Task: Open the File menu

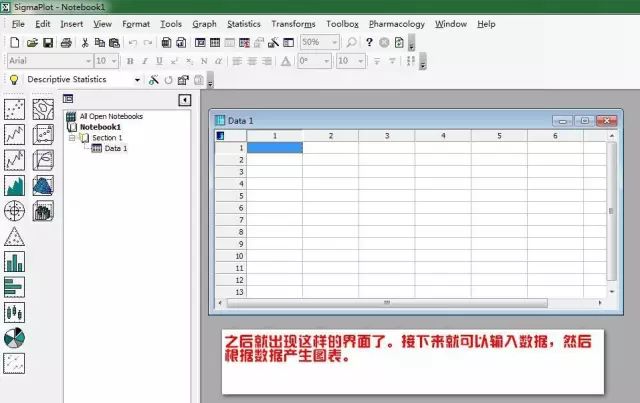Action: [x=18, y=24]
